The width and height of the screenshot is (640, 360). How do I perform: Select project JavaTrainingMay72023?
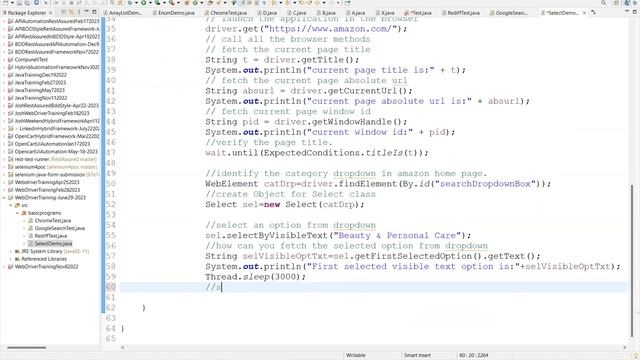click(39, 90)
